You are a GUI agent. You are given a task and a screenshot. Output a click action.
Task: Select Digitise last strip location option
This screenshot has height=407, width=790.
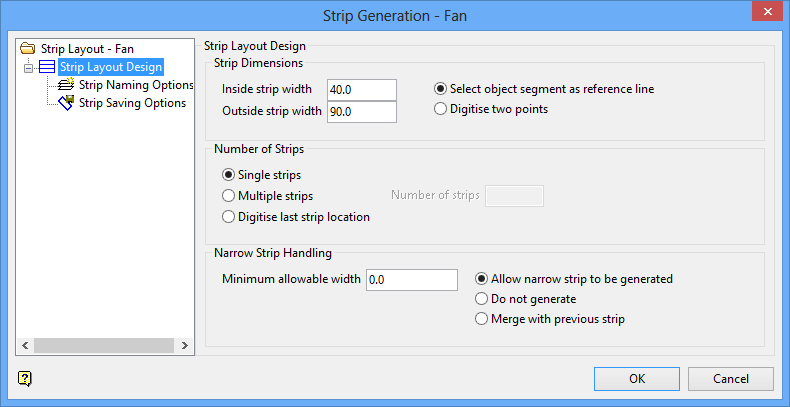coord(229,216)
